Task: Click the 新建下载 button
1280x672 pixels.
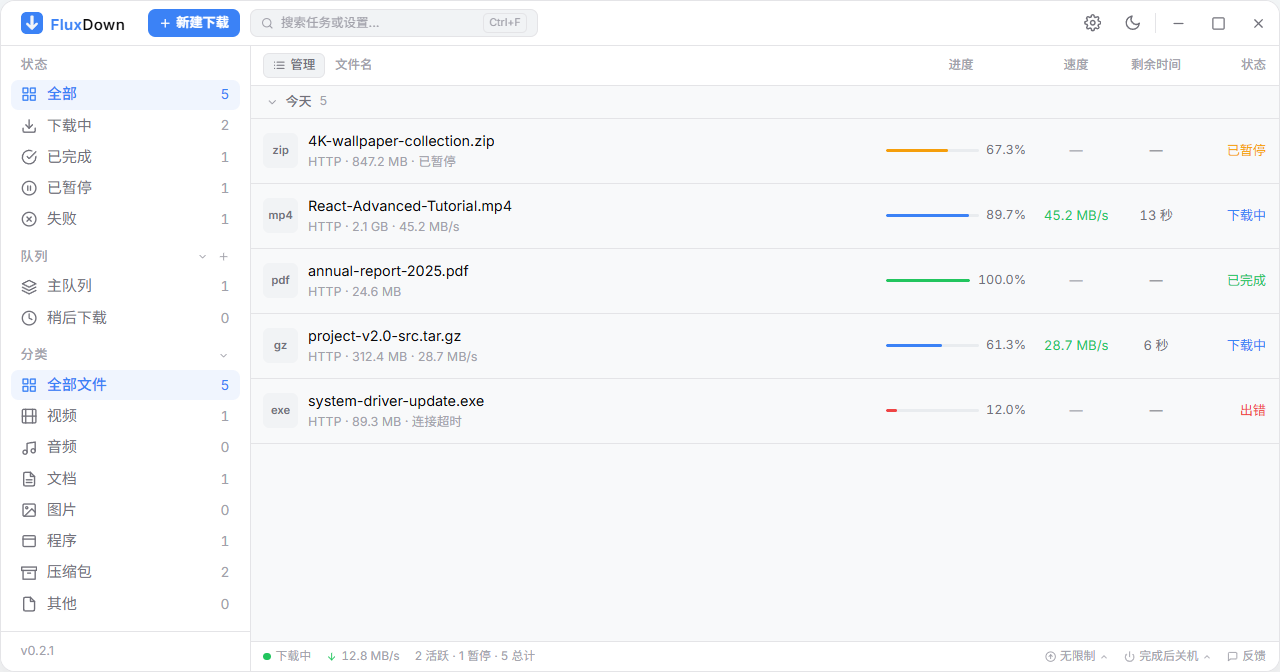Action: click(194, 23)
